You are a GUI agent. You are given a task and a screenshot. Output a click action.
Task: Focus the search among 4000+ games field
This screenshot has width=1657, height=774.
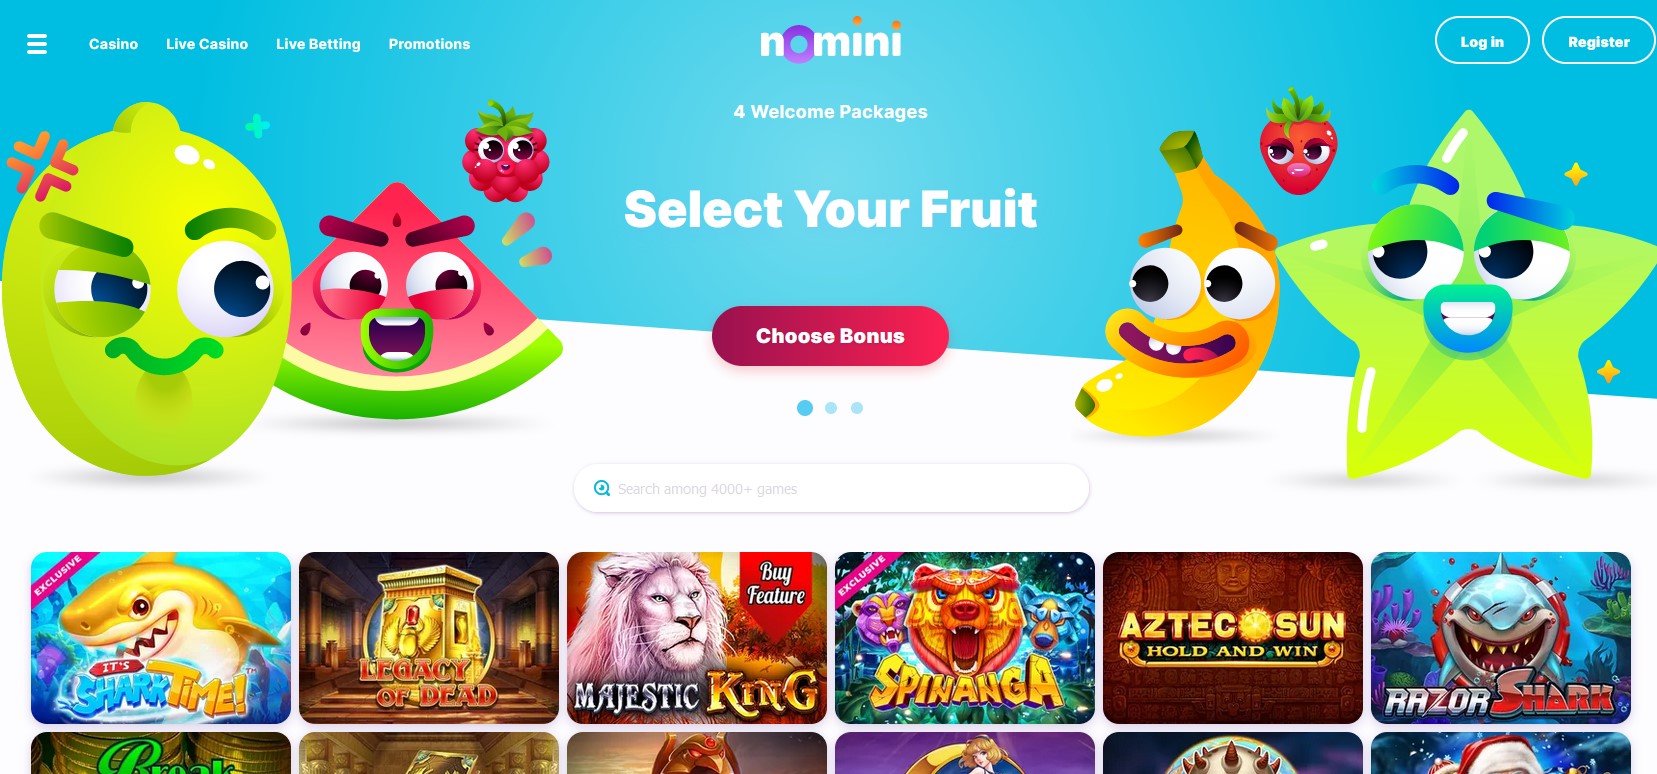(831, 488)
